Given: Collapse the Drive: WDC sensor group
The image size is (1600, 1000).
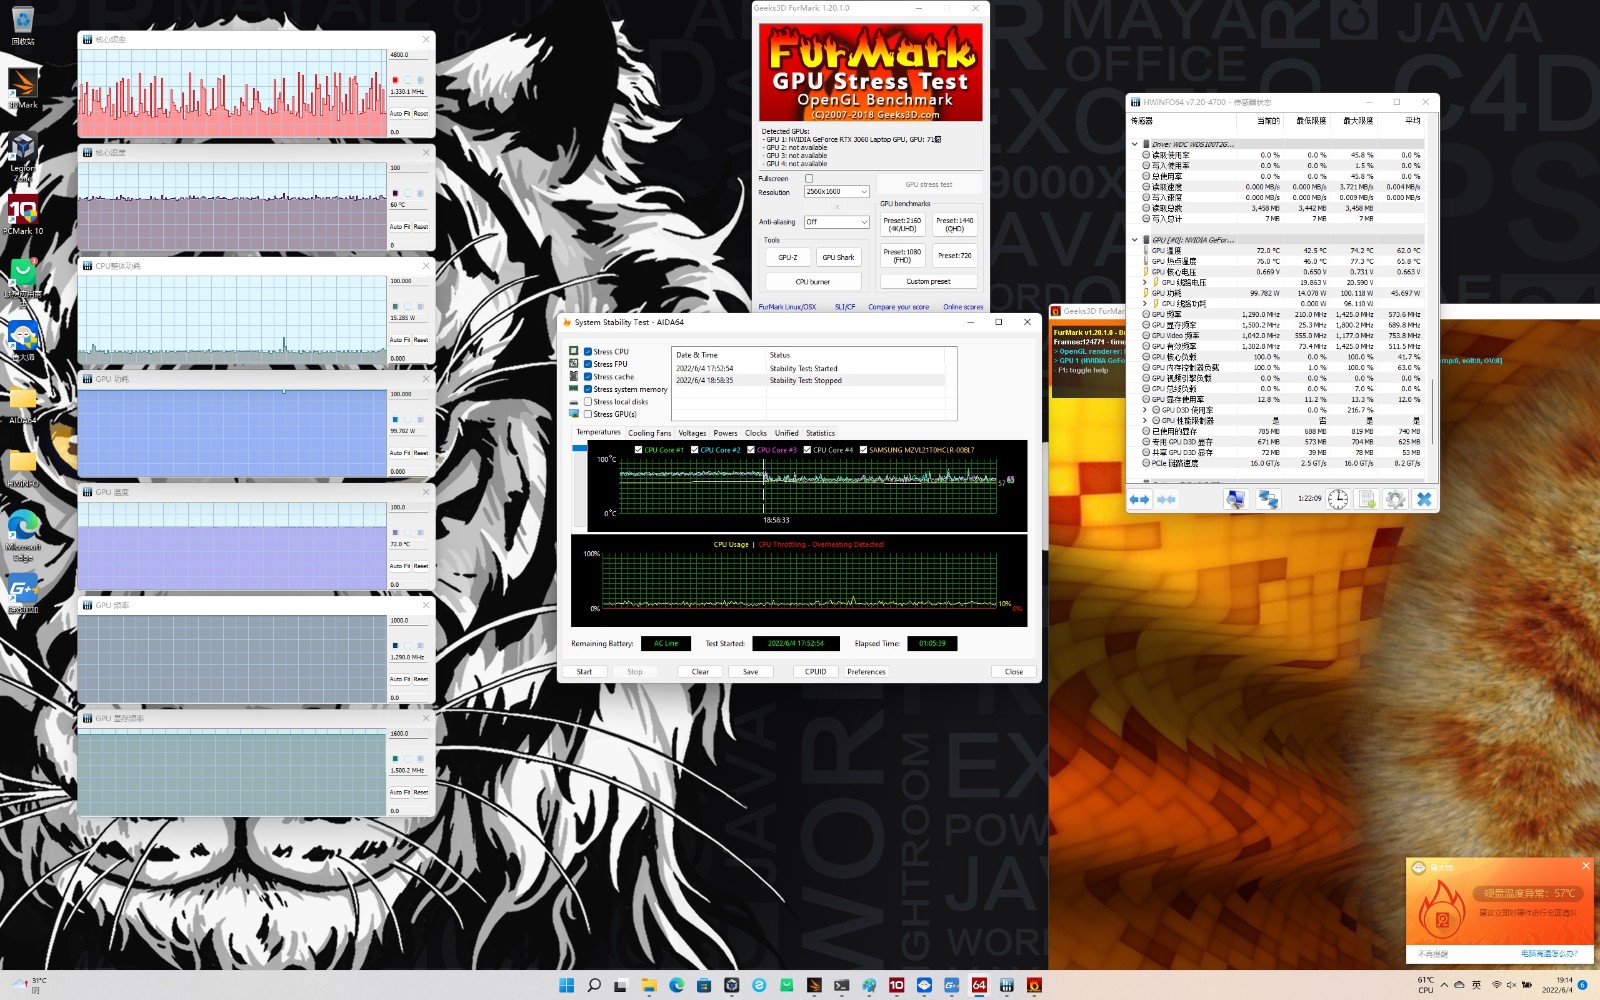Looking at the screenshot, I should [1134, 145].
